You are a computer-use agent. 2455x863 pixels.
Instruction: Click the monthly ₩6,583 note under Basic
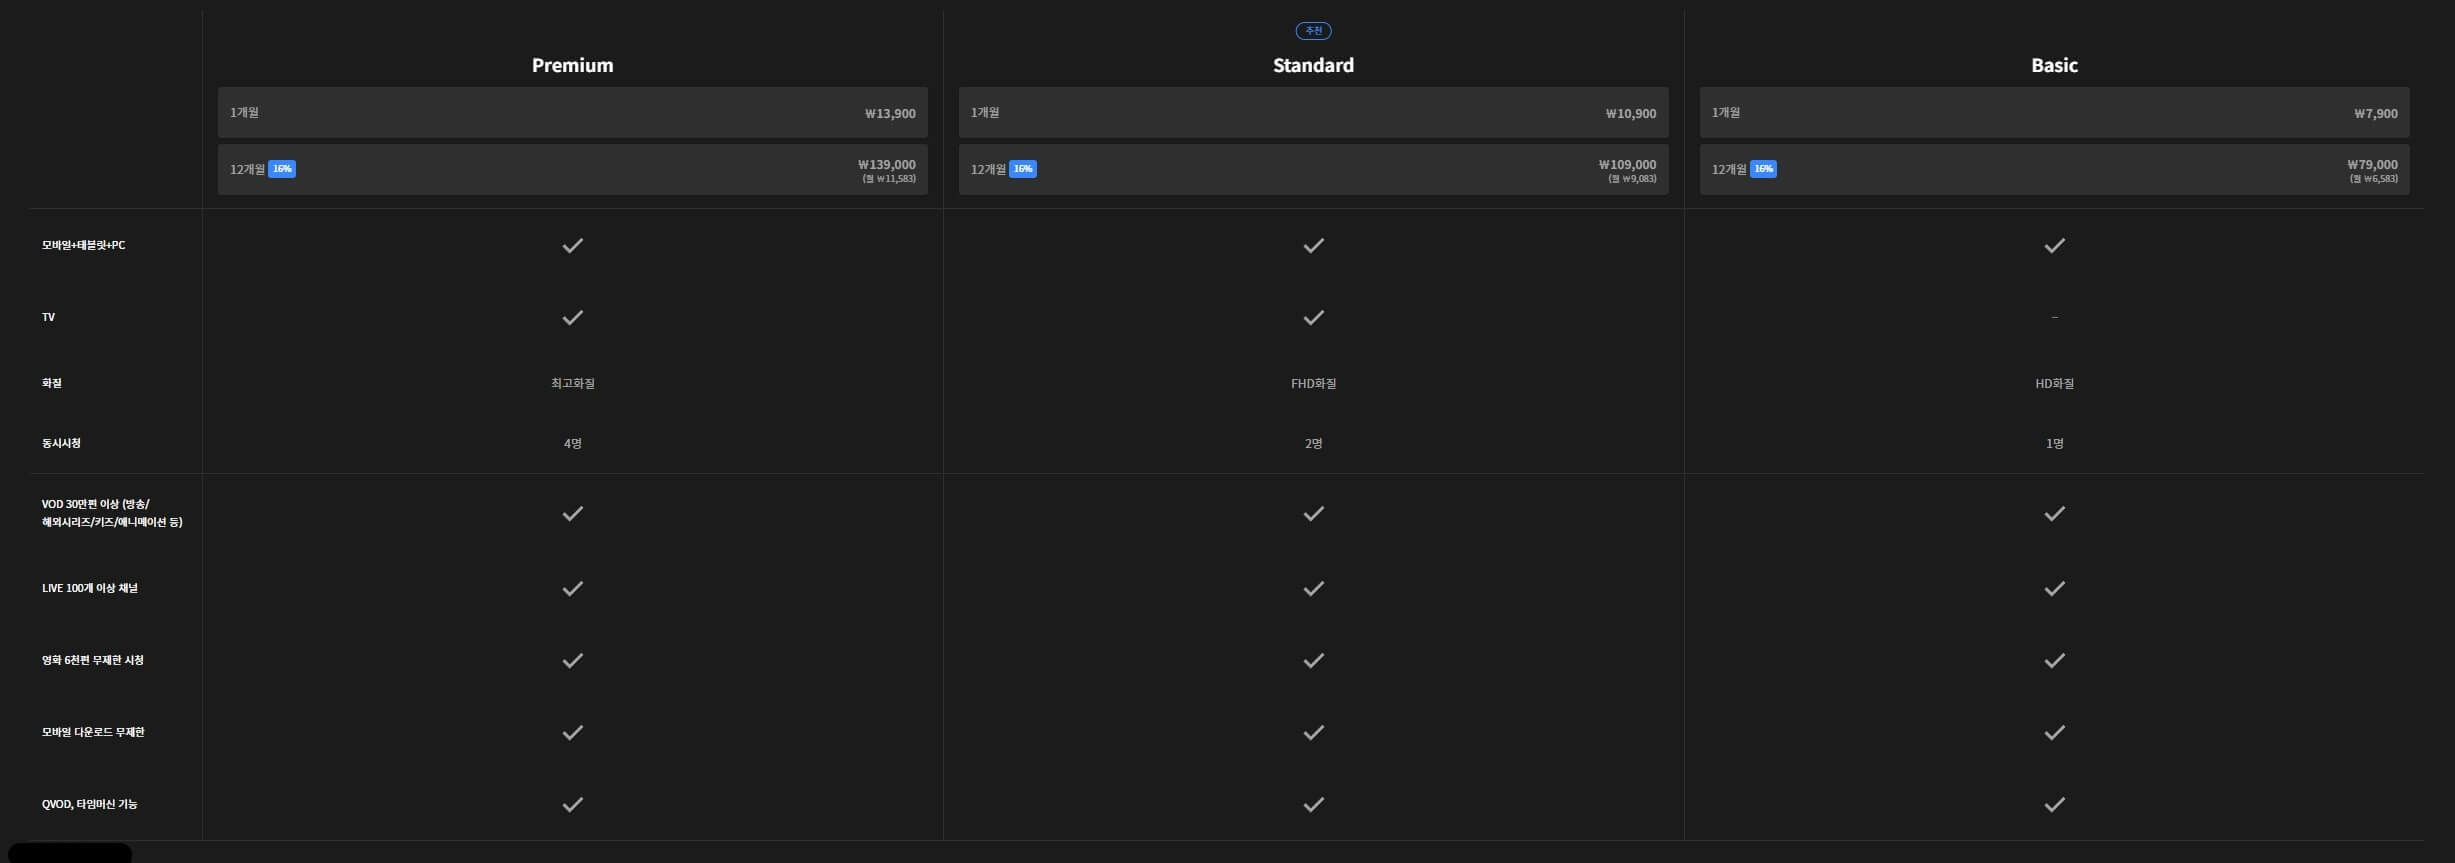point(2373,179)
